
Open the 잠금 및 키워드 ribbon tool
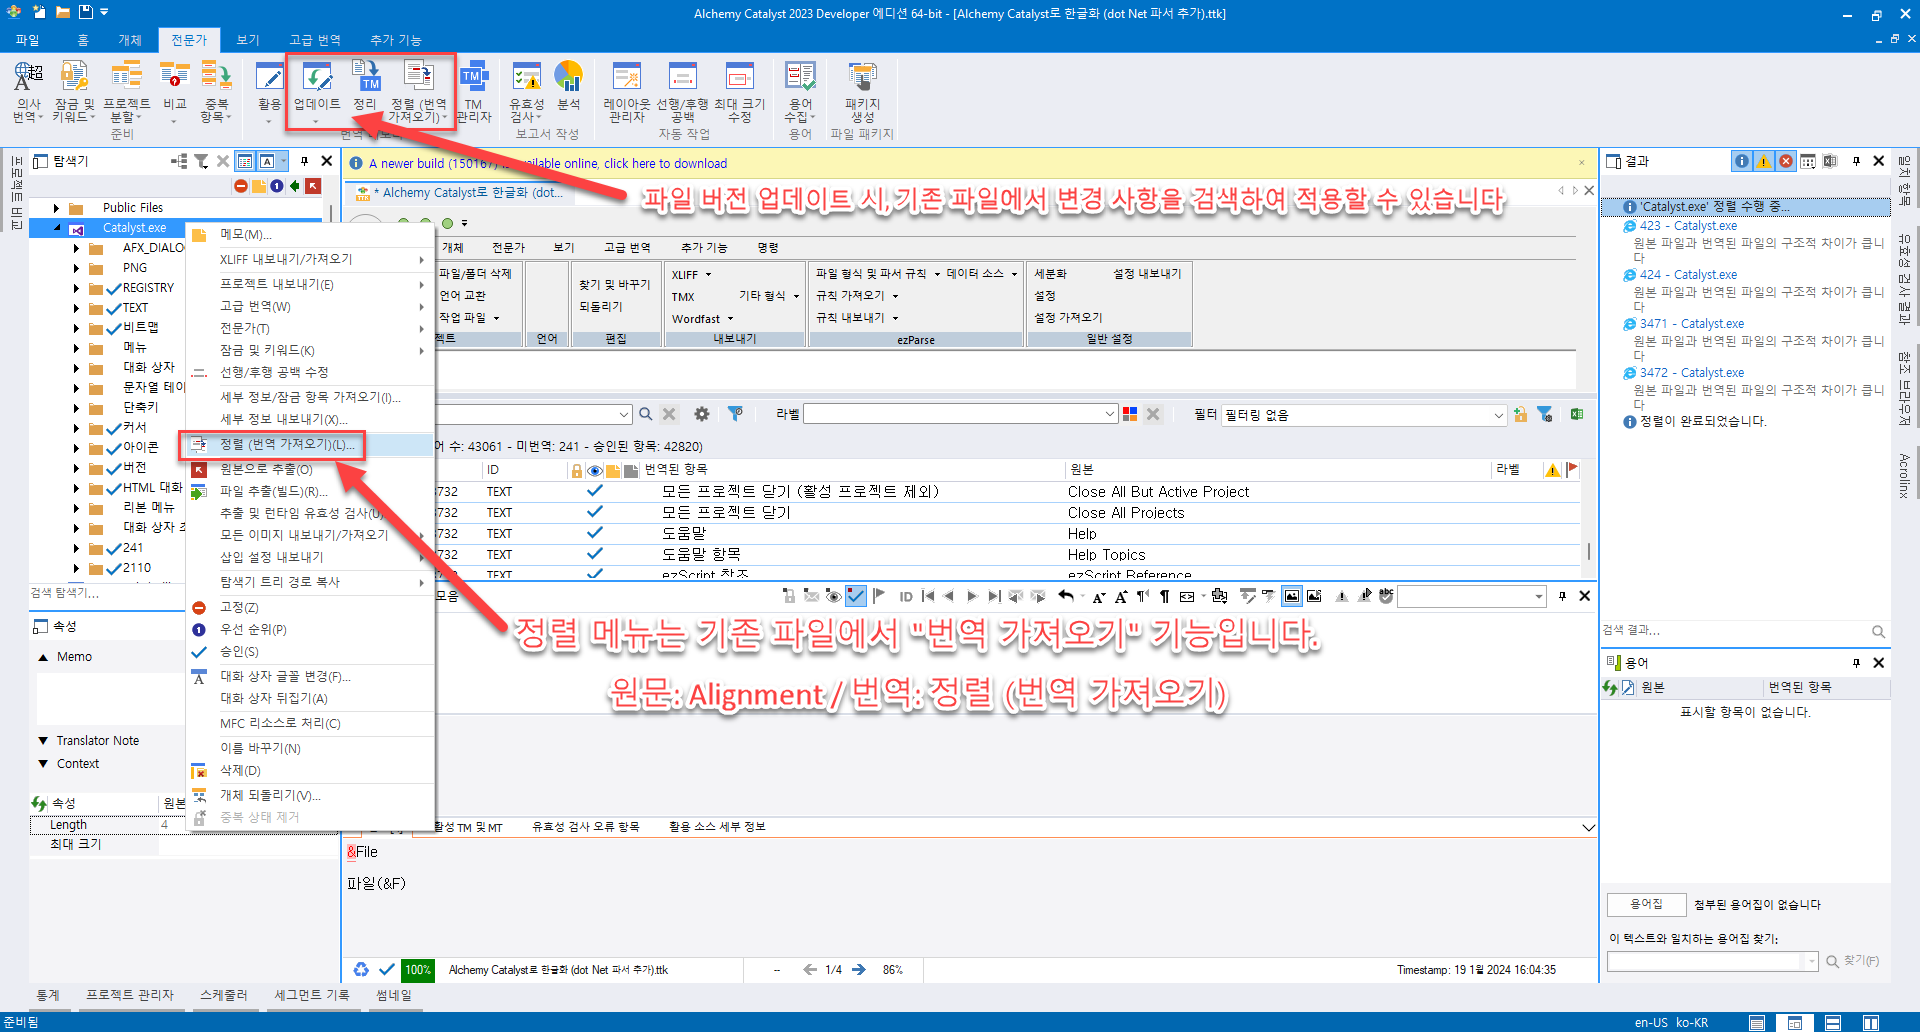point(74,91)
